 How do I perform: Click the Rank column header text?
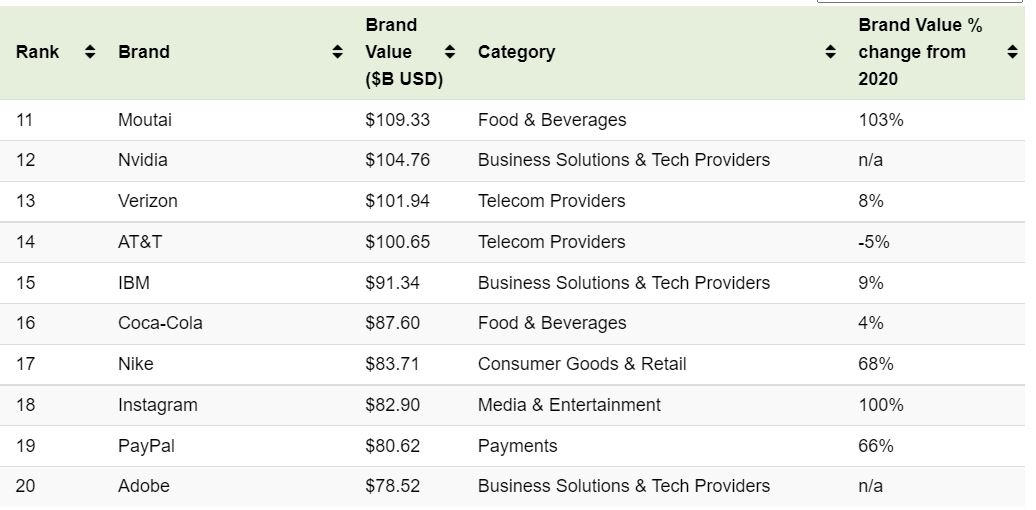coord(37,52)
